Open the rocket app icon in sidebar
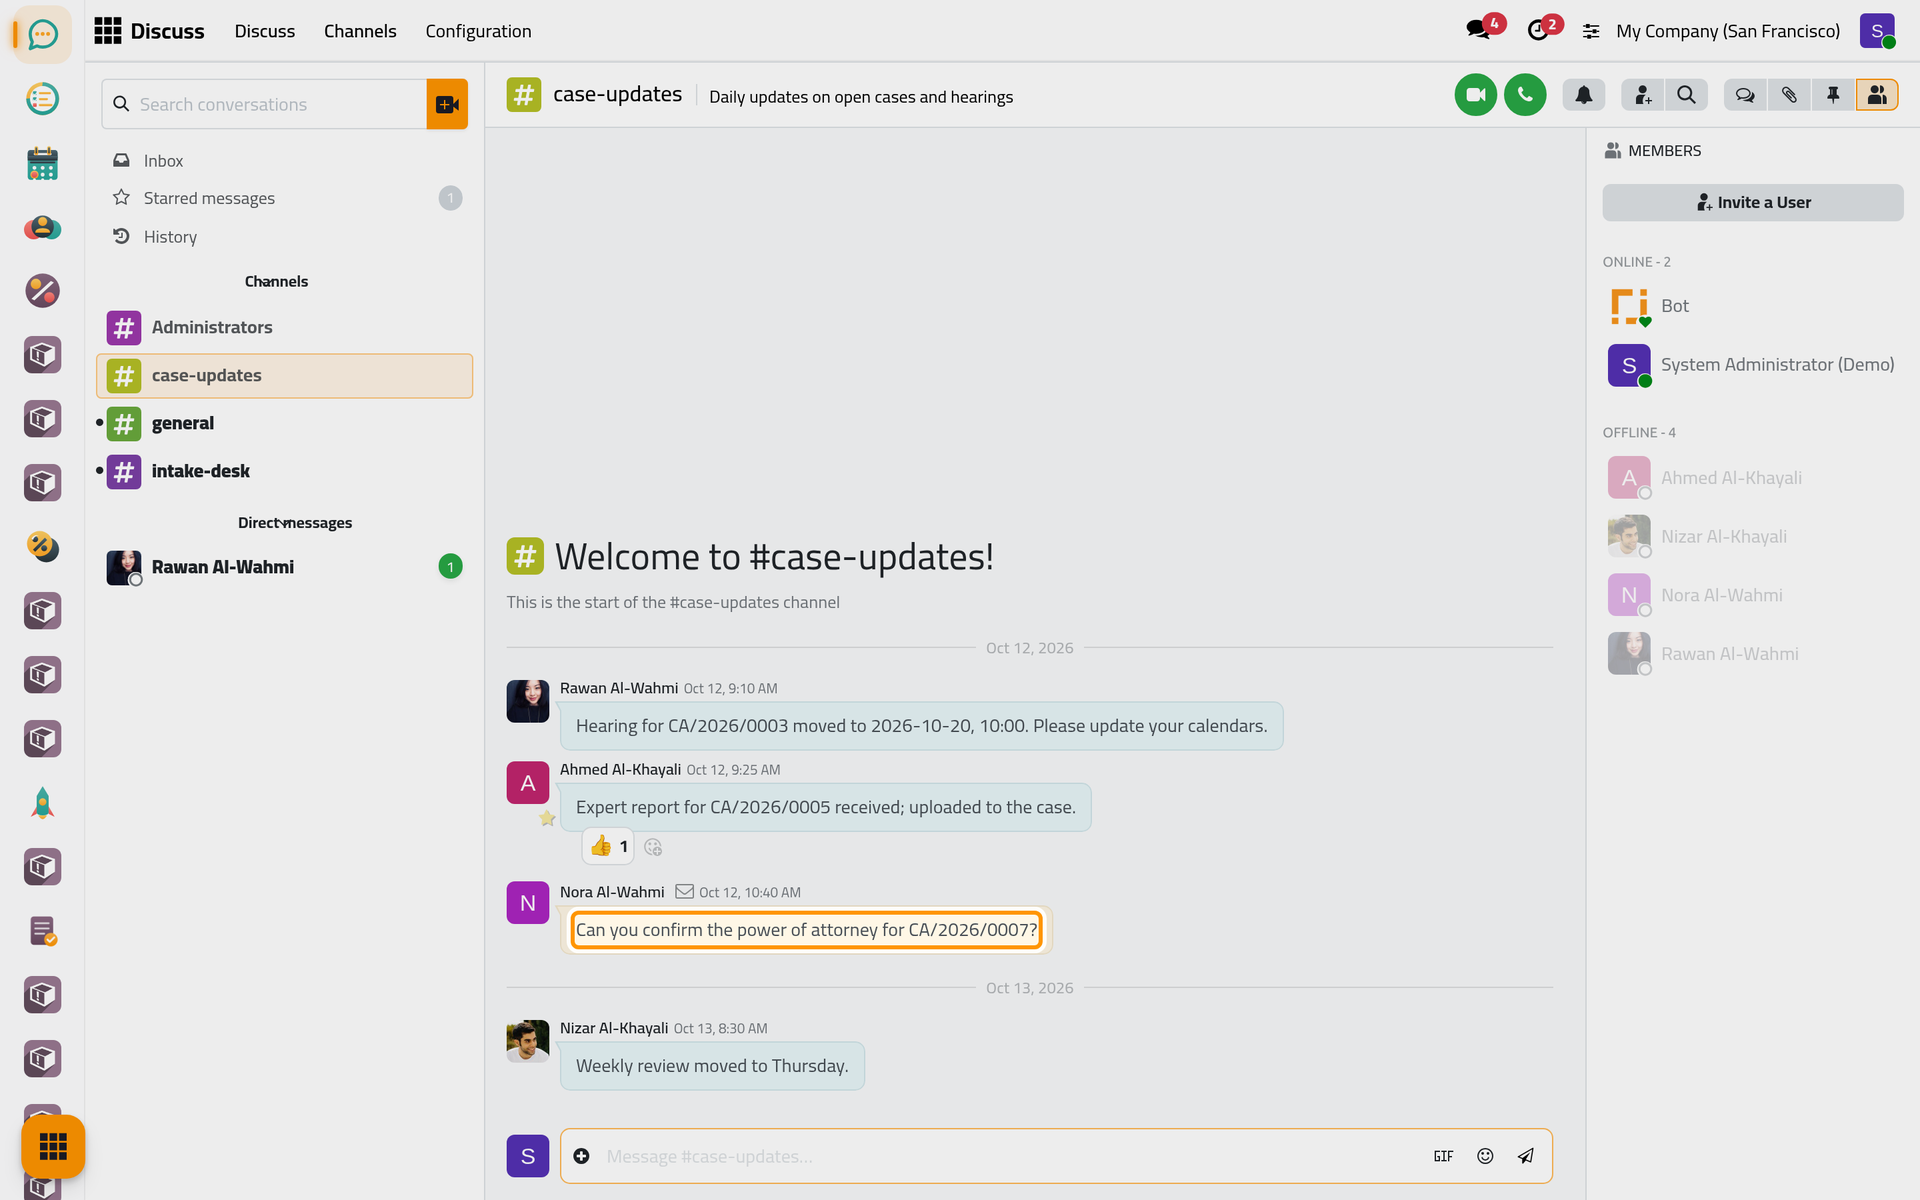The height and width of the screenshot is (1200, 1920). tap(42, 803)
